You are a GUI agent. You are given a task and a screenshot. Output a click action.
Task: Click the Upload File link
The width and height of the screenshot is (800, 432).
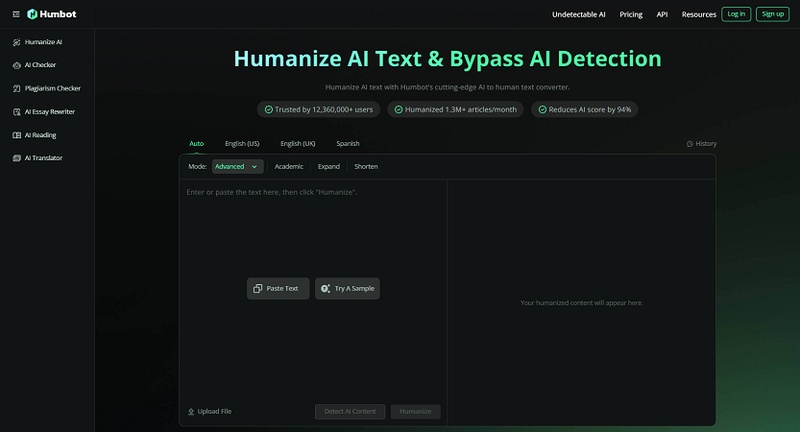click(210, 412)
